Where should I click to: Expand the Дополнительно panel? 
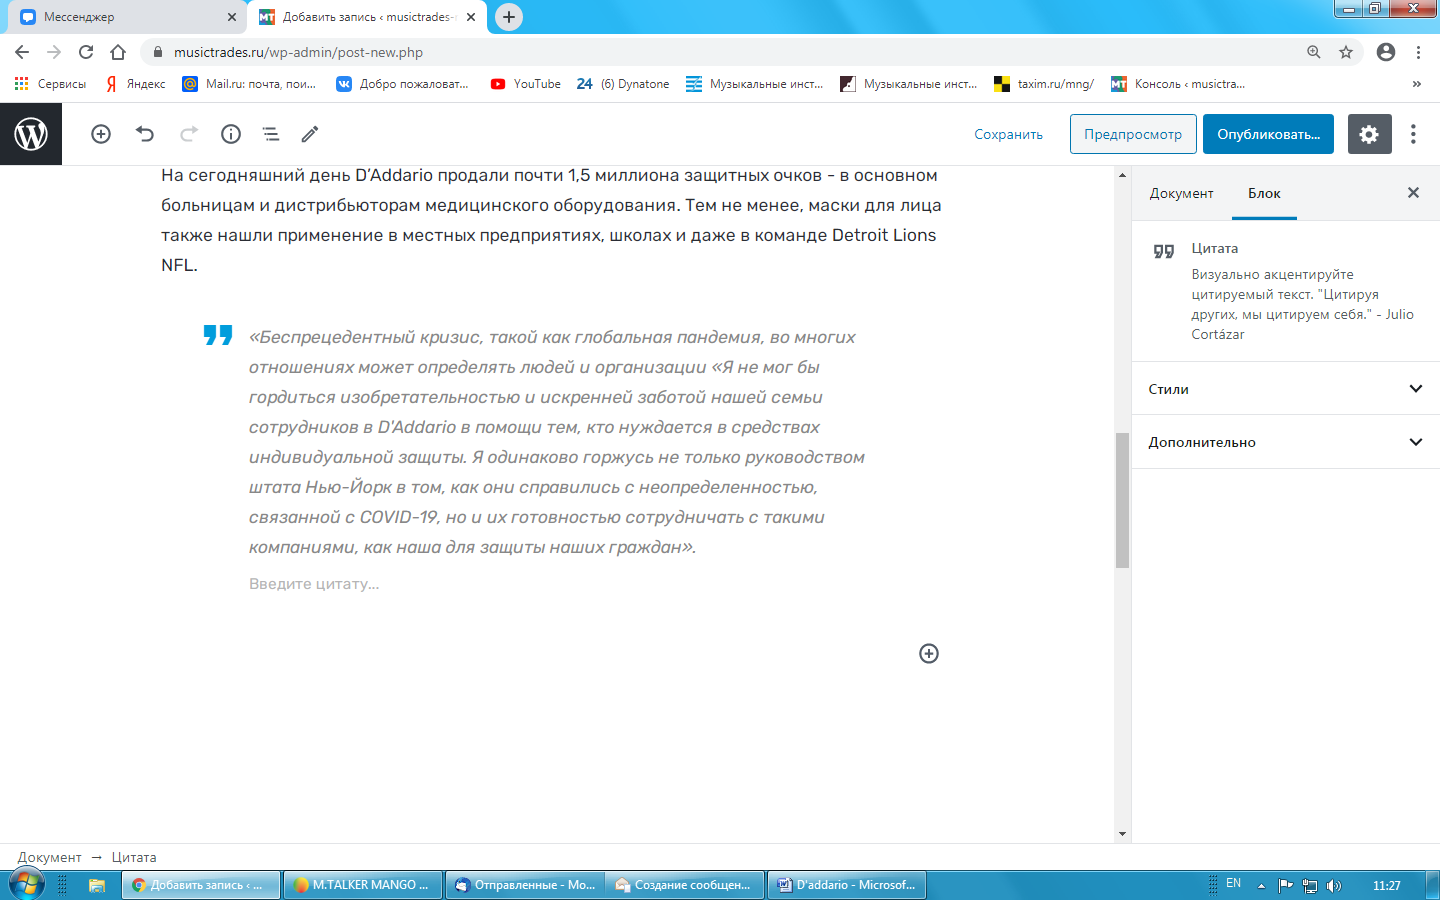click(1286, 442)
